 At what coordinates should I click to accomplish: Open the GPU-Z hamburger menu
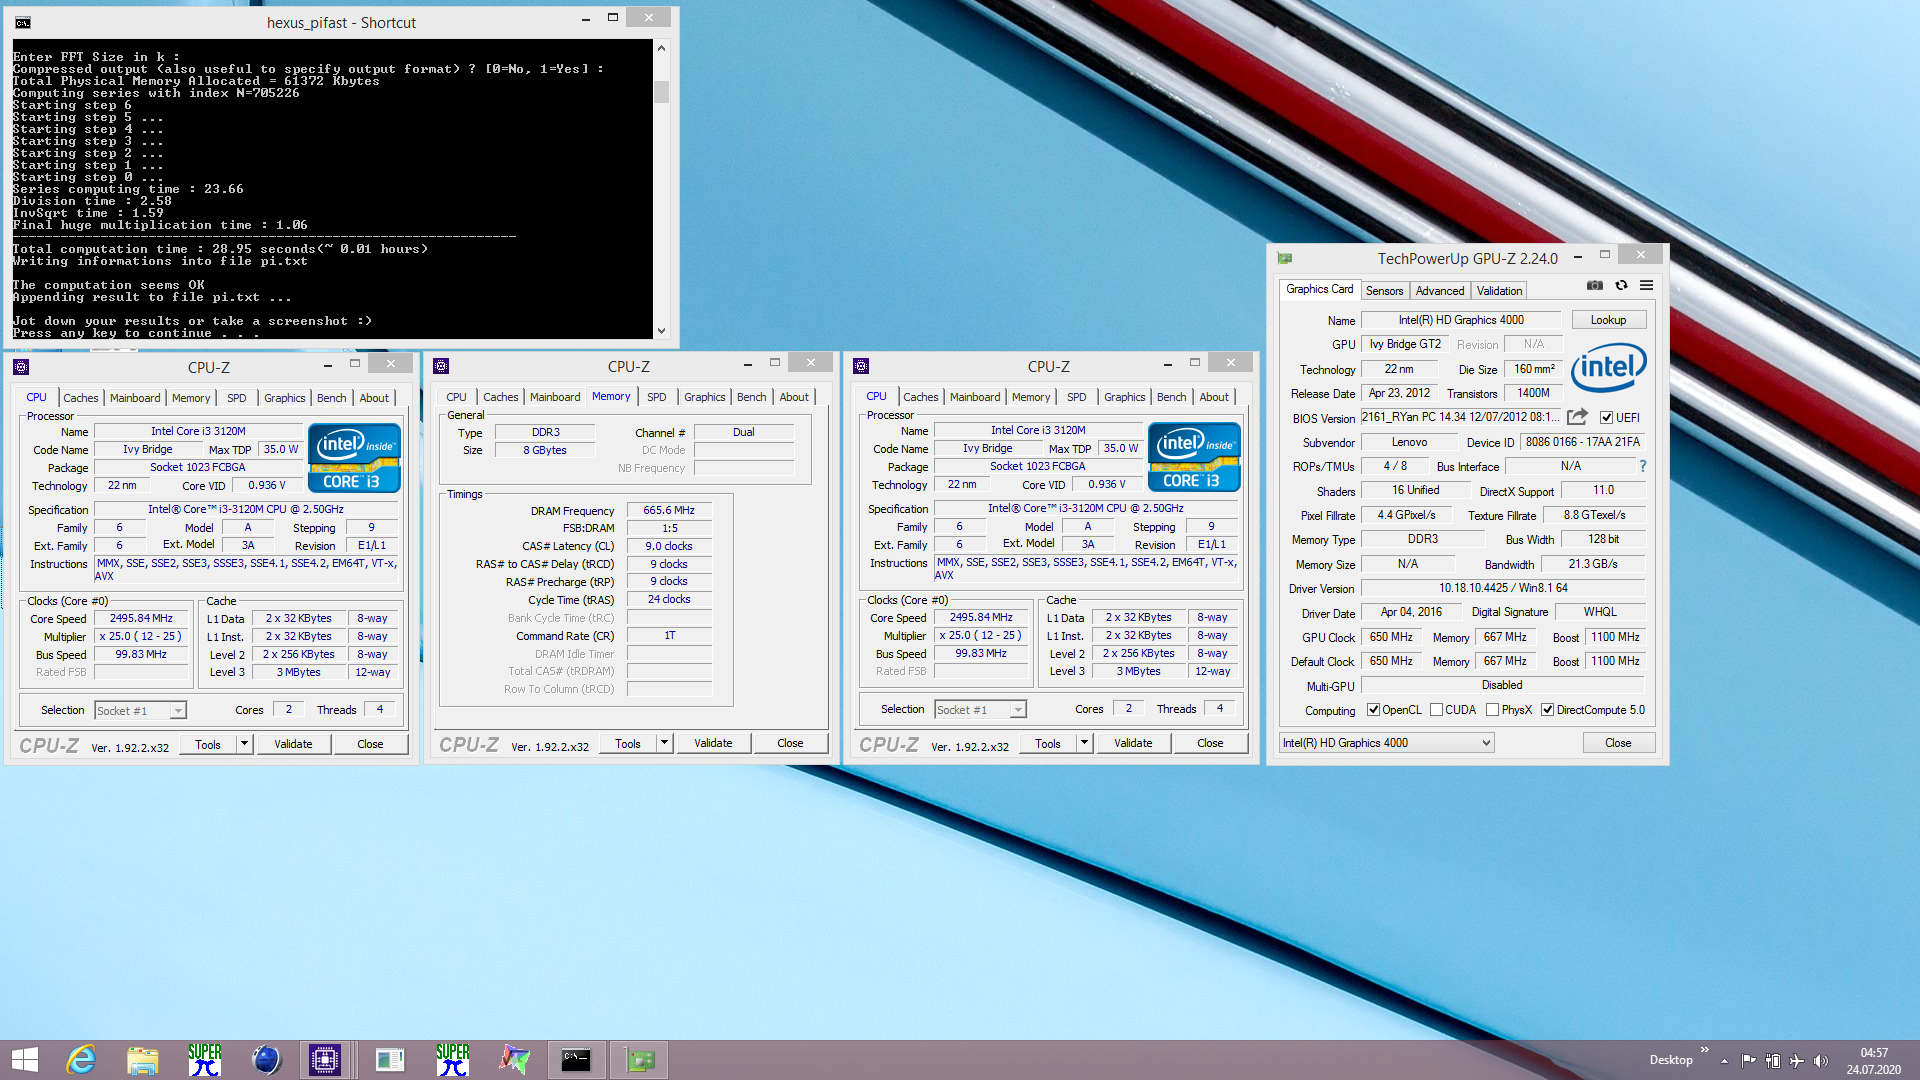point(1647,286)
